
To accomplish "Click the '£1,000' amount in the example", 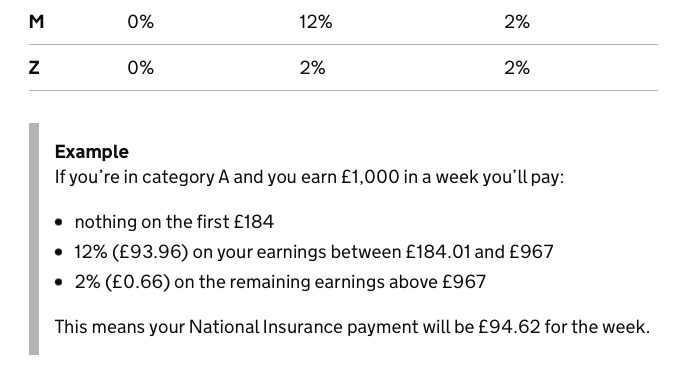I will tap(370, 177).
